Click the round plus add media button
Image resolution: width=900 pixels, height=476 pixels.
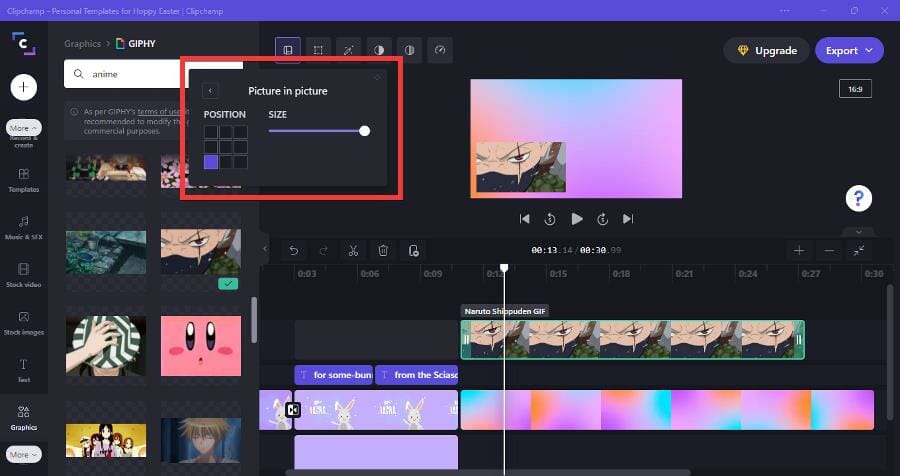pos(24,87)
